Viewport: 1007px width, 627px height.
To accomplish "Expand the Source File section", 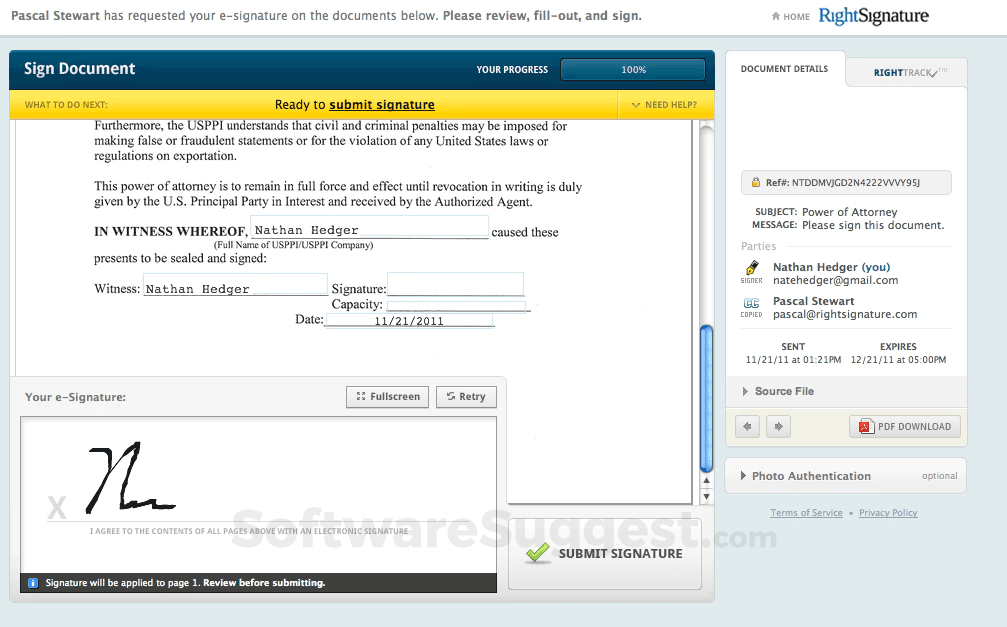I will pyautogui.click(x=784, y=391).
